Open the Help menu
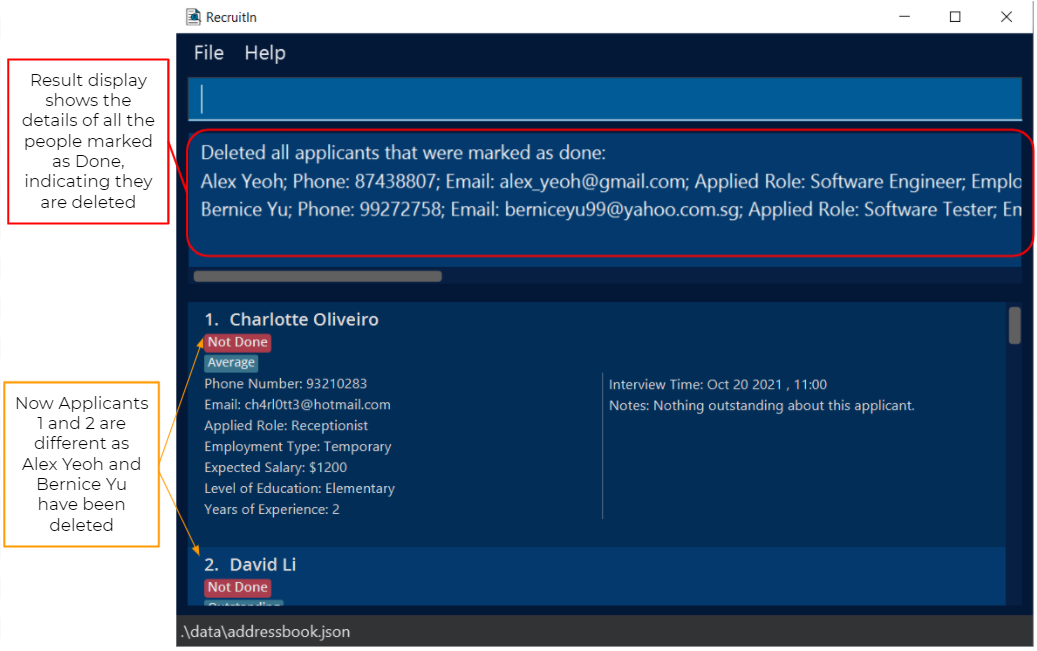The height and width of the screenshot is (651, 1037). (x=265, y=53)
